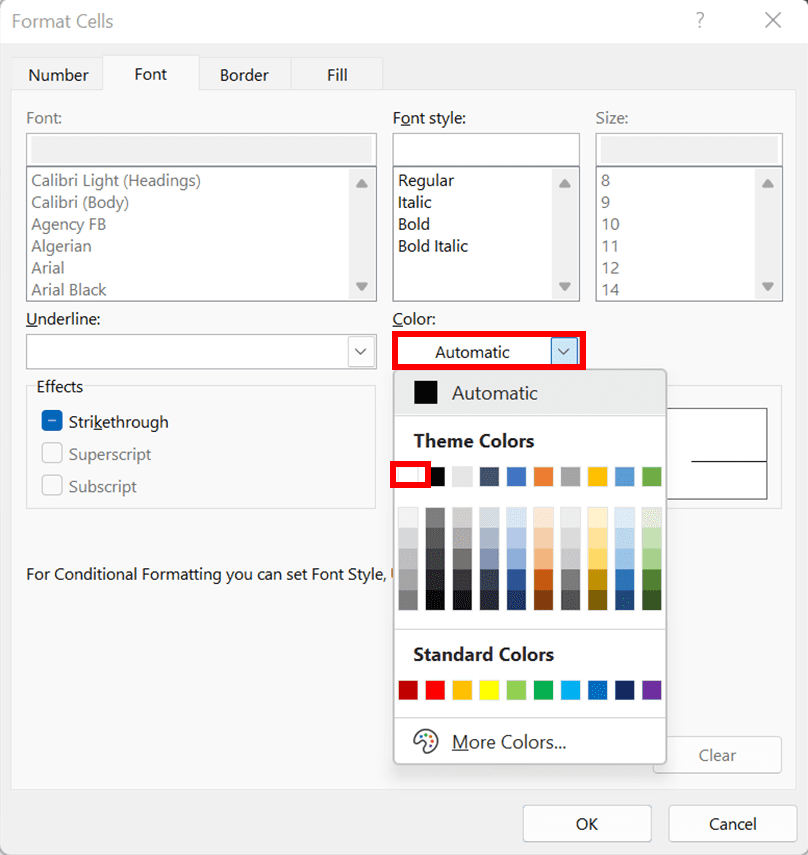Open the Underline dropdown
Image resolution: width=808 pixels, height=855 pixels.
[360, 352]
